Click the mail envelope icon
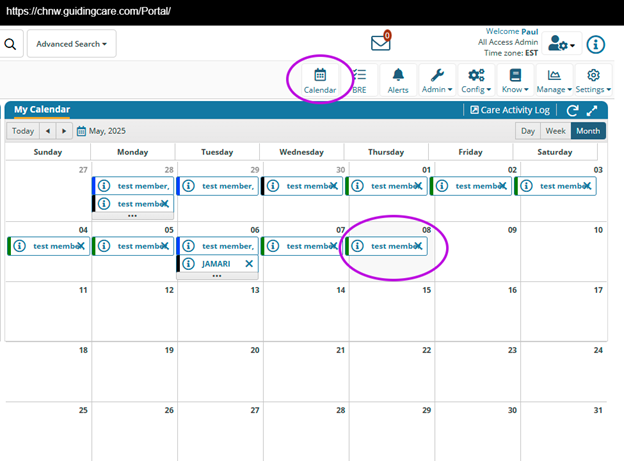624x461 pixels. pos(381,43)
